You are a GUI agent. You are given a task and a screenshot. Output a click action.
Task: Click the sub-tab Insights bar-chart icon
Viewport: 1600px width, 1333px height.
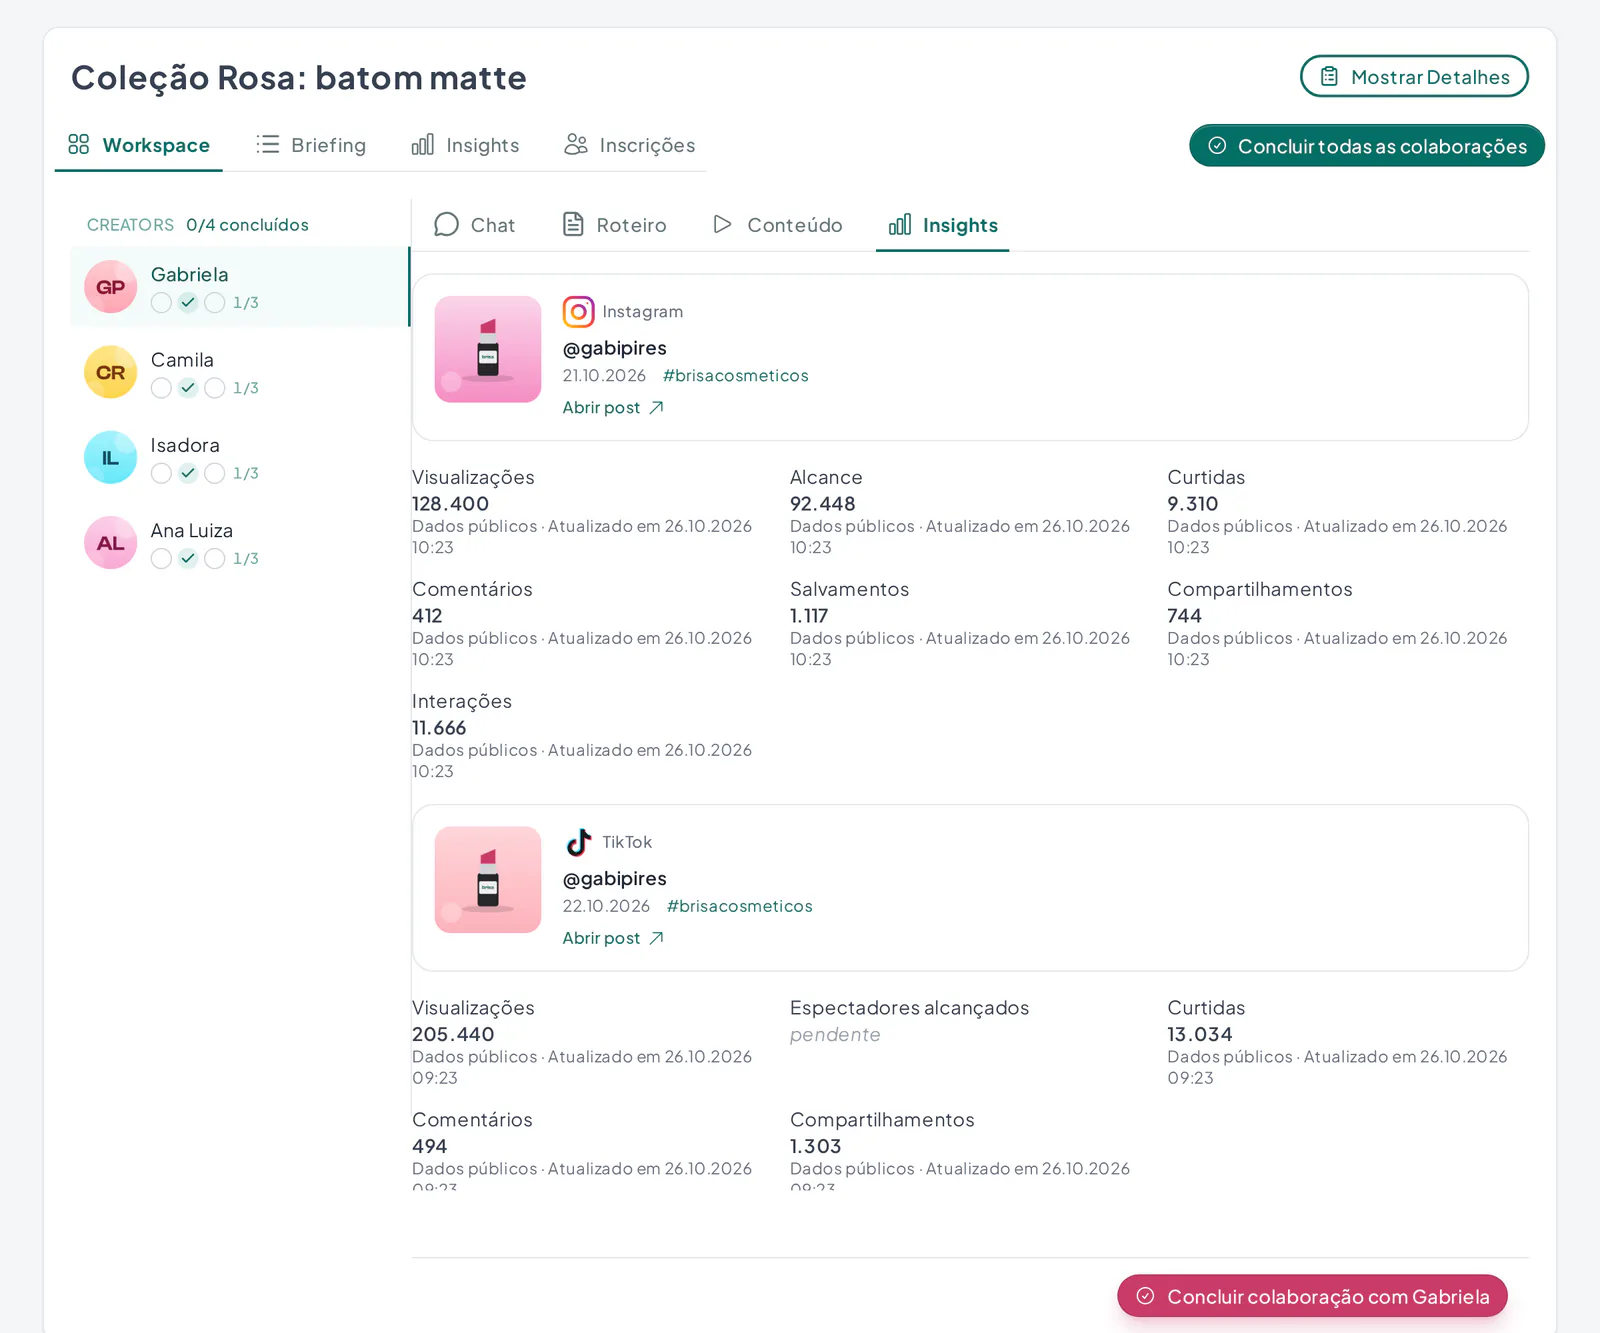click(x=900, y=224)
